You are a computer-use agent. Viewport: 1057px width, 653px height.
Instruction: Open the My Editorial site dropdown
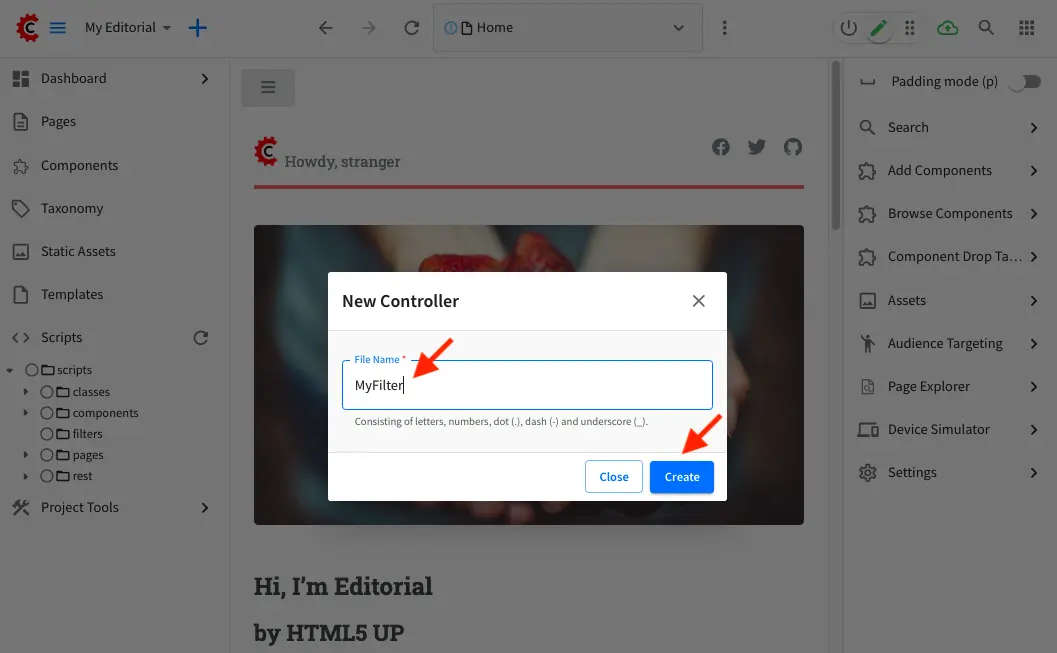click(x=128, y=28)
